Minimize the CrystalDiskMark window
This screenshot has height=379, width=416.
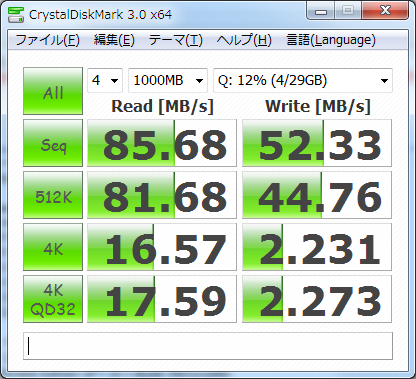(x=321, y=11)
